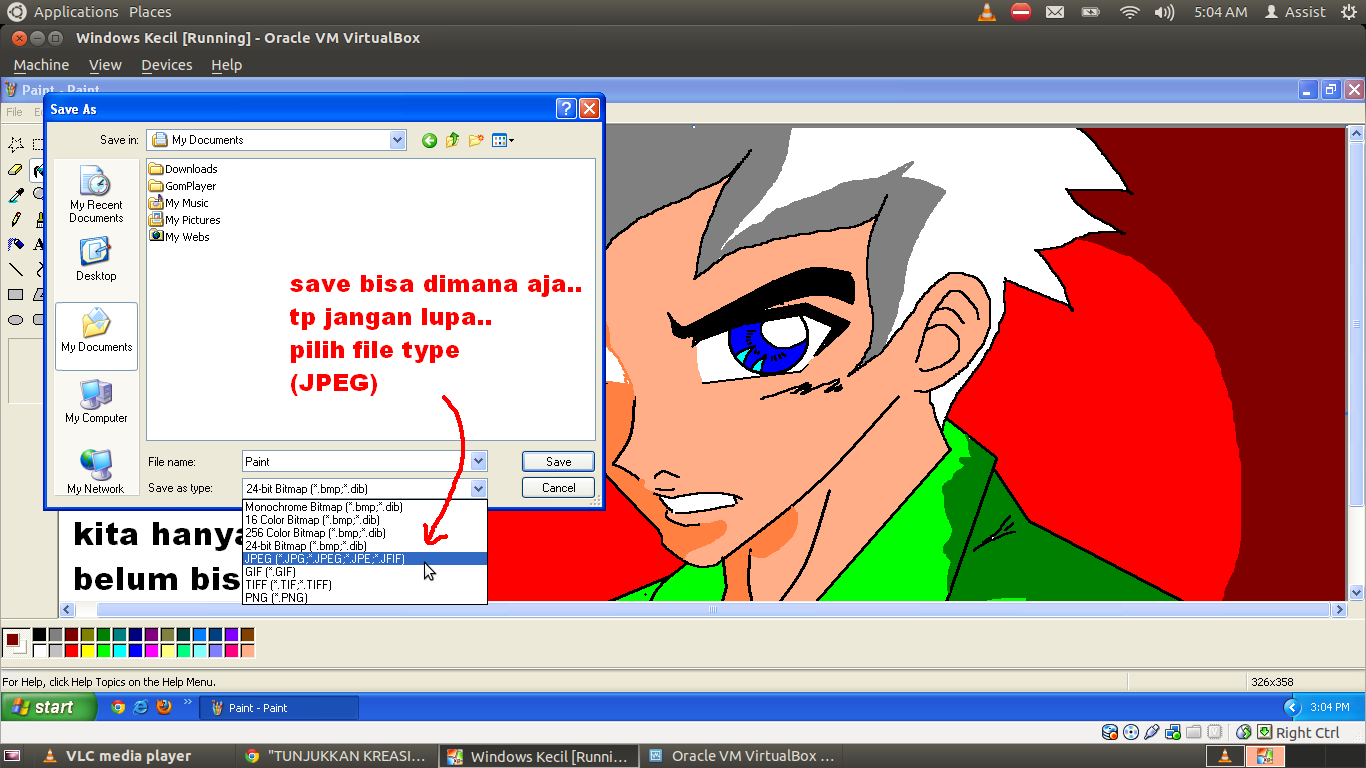Click VirtualBox optical disc status icon
This screenshot has height=768, width=1366.
click(1131, 732)
